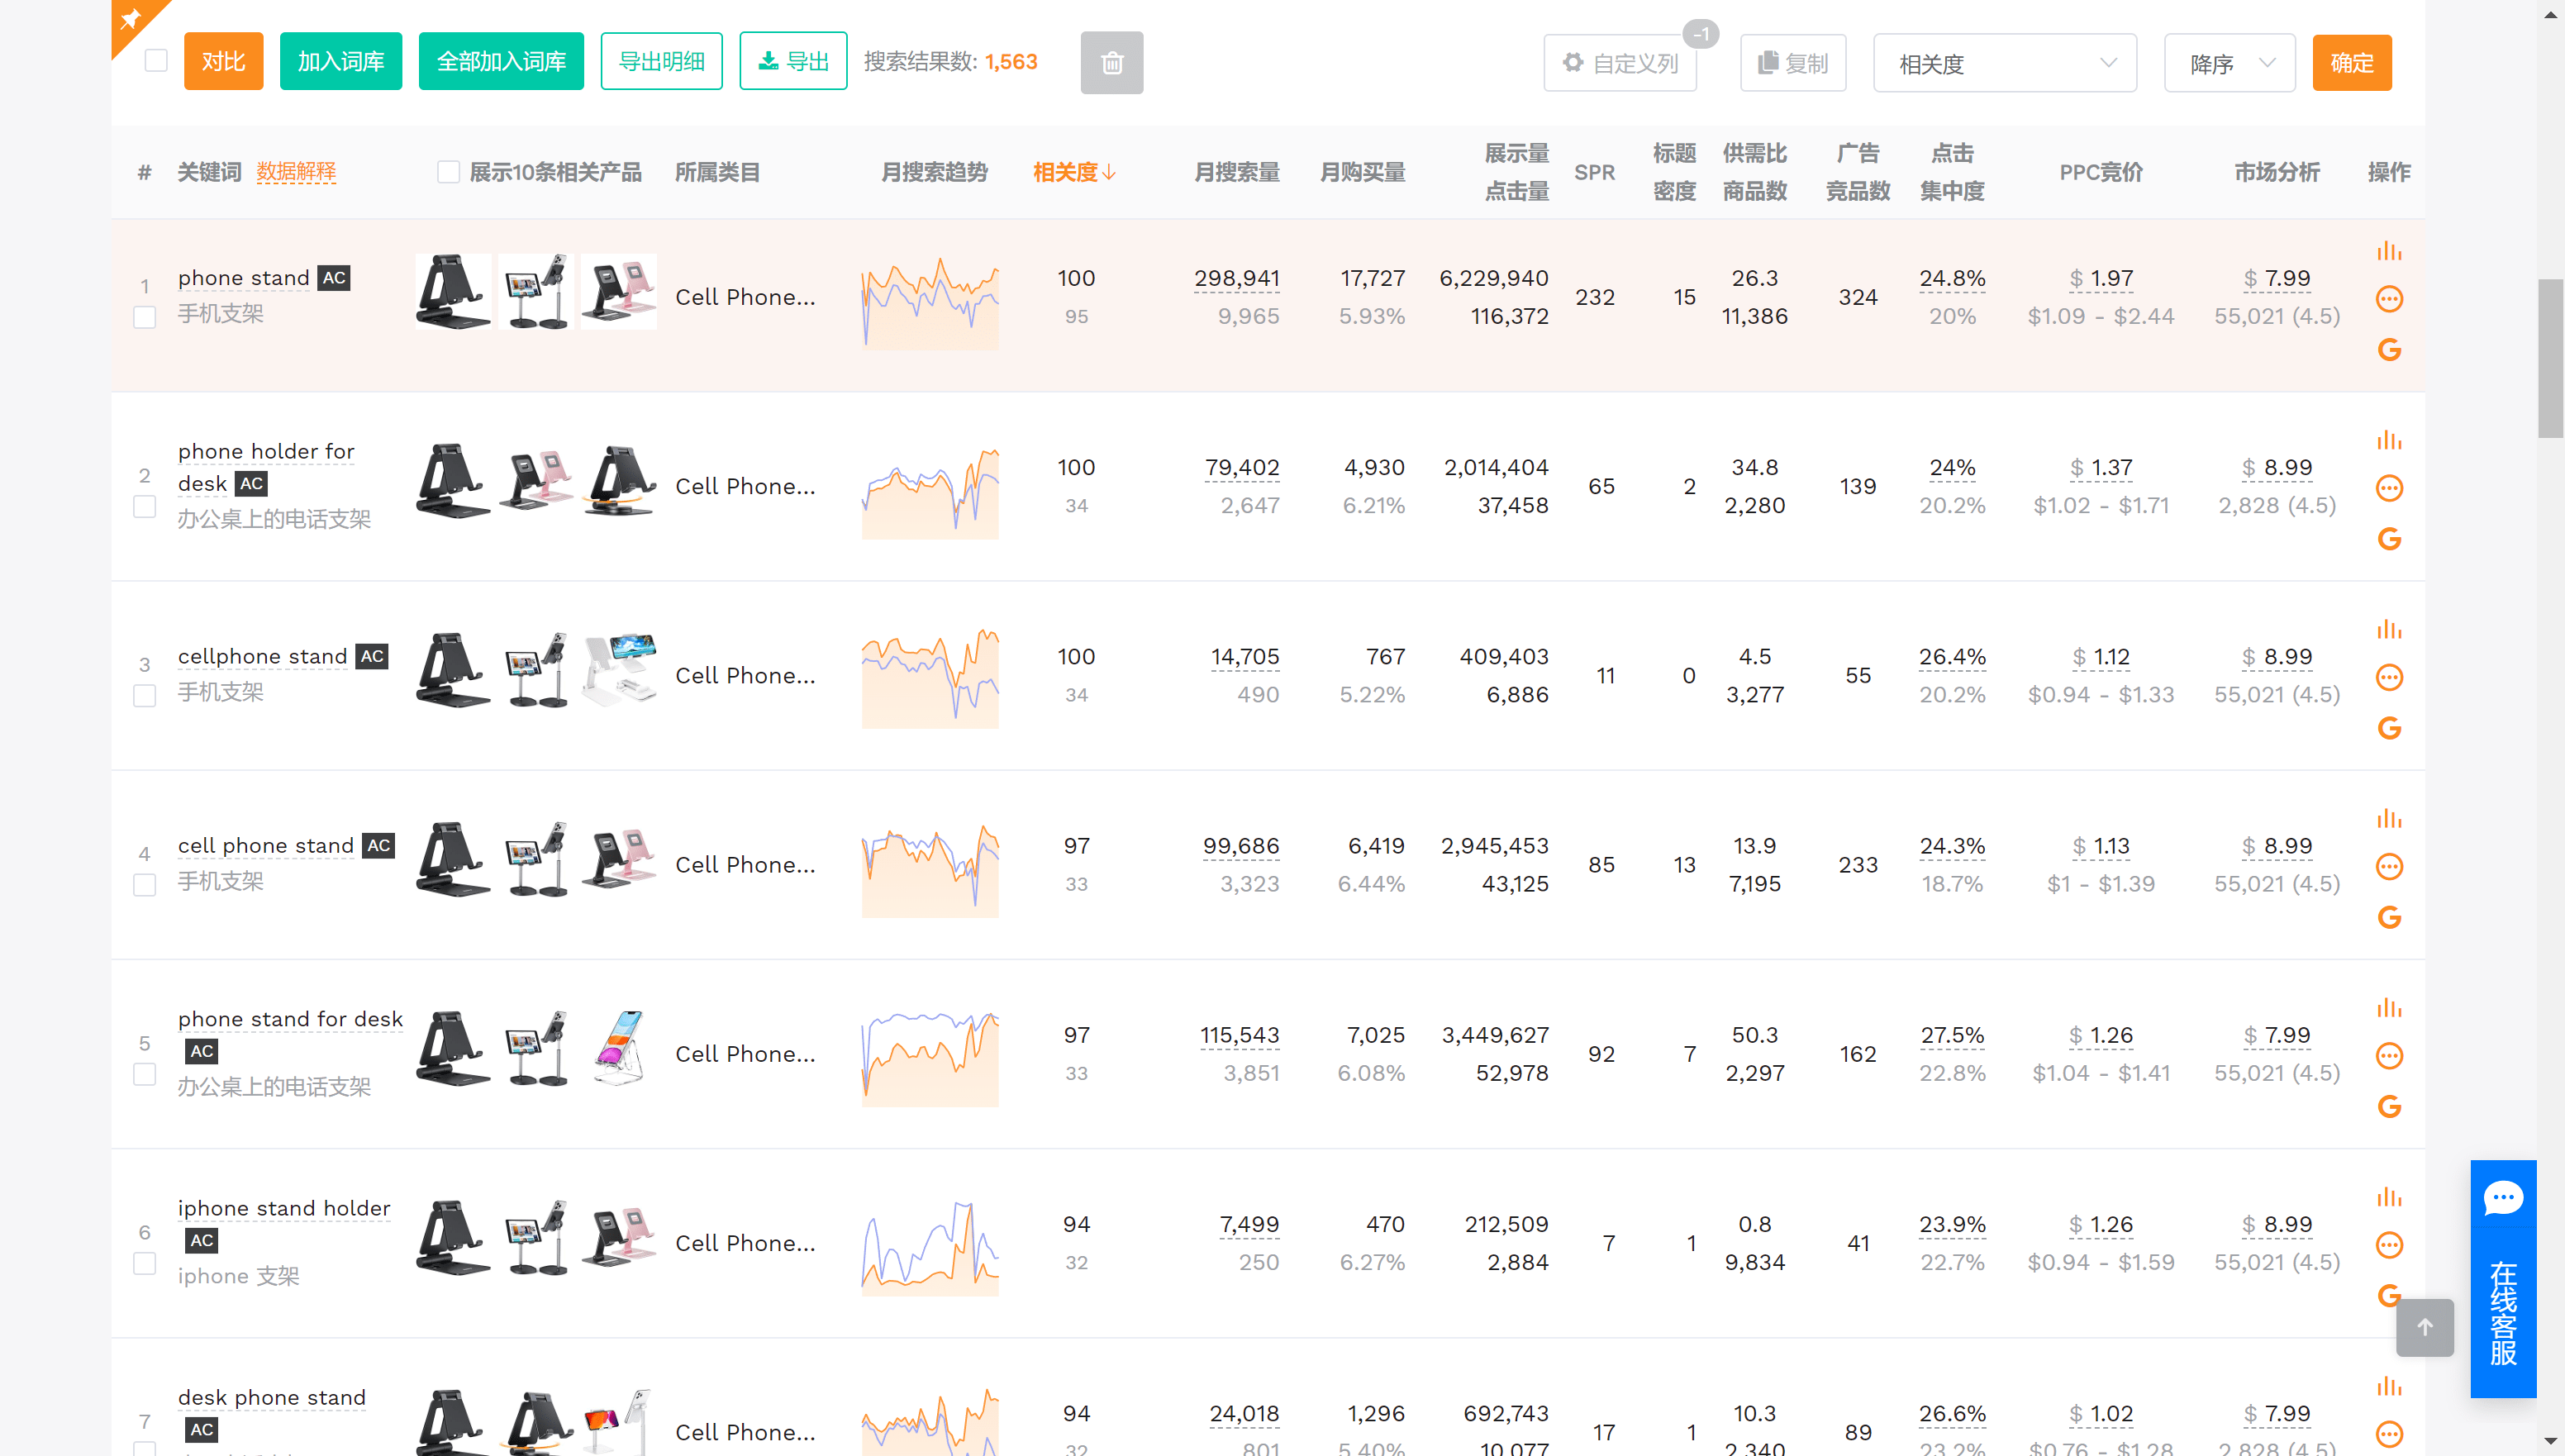2565x1456 pixels.
Task: Sort by 相关度 column header
Action: click(x=1074, y=172)
